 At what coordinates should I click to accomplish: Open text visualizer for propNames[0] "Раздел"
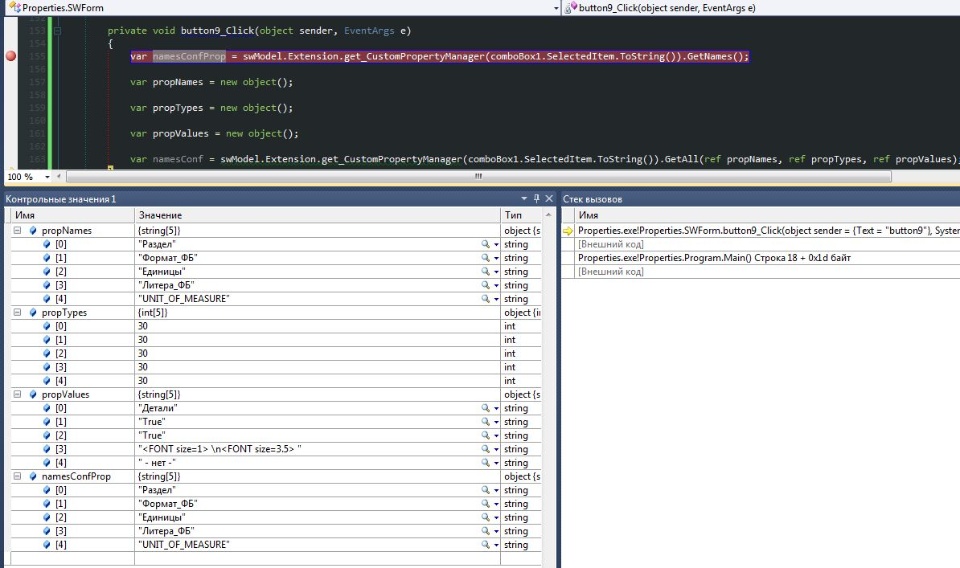click(486, 244)
